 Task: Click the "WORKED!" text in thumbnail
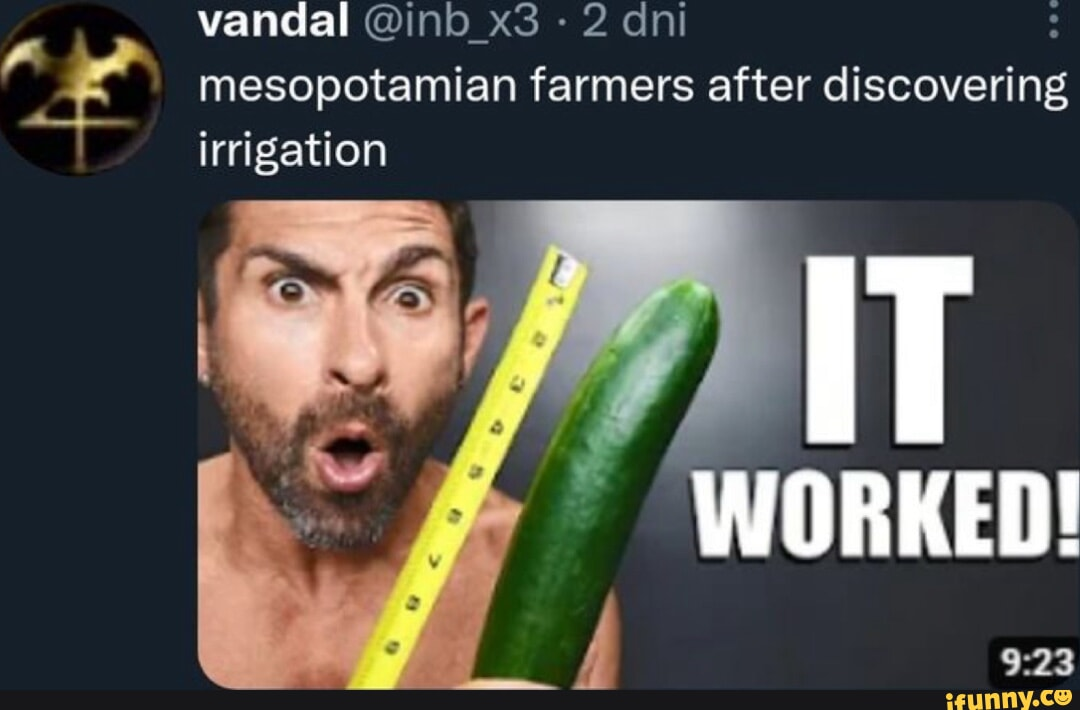(885, 514)
